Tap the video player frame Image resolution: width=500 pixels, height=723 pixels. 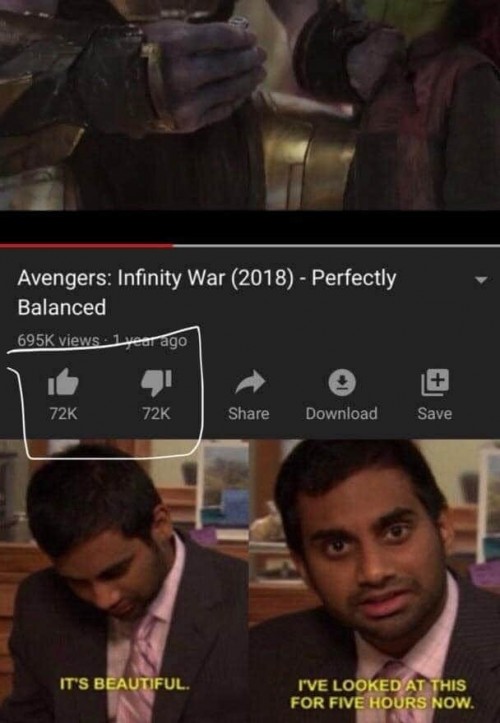250,105
